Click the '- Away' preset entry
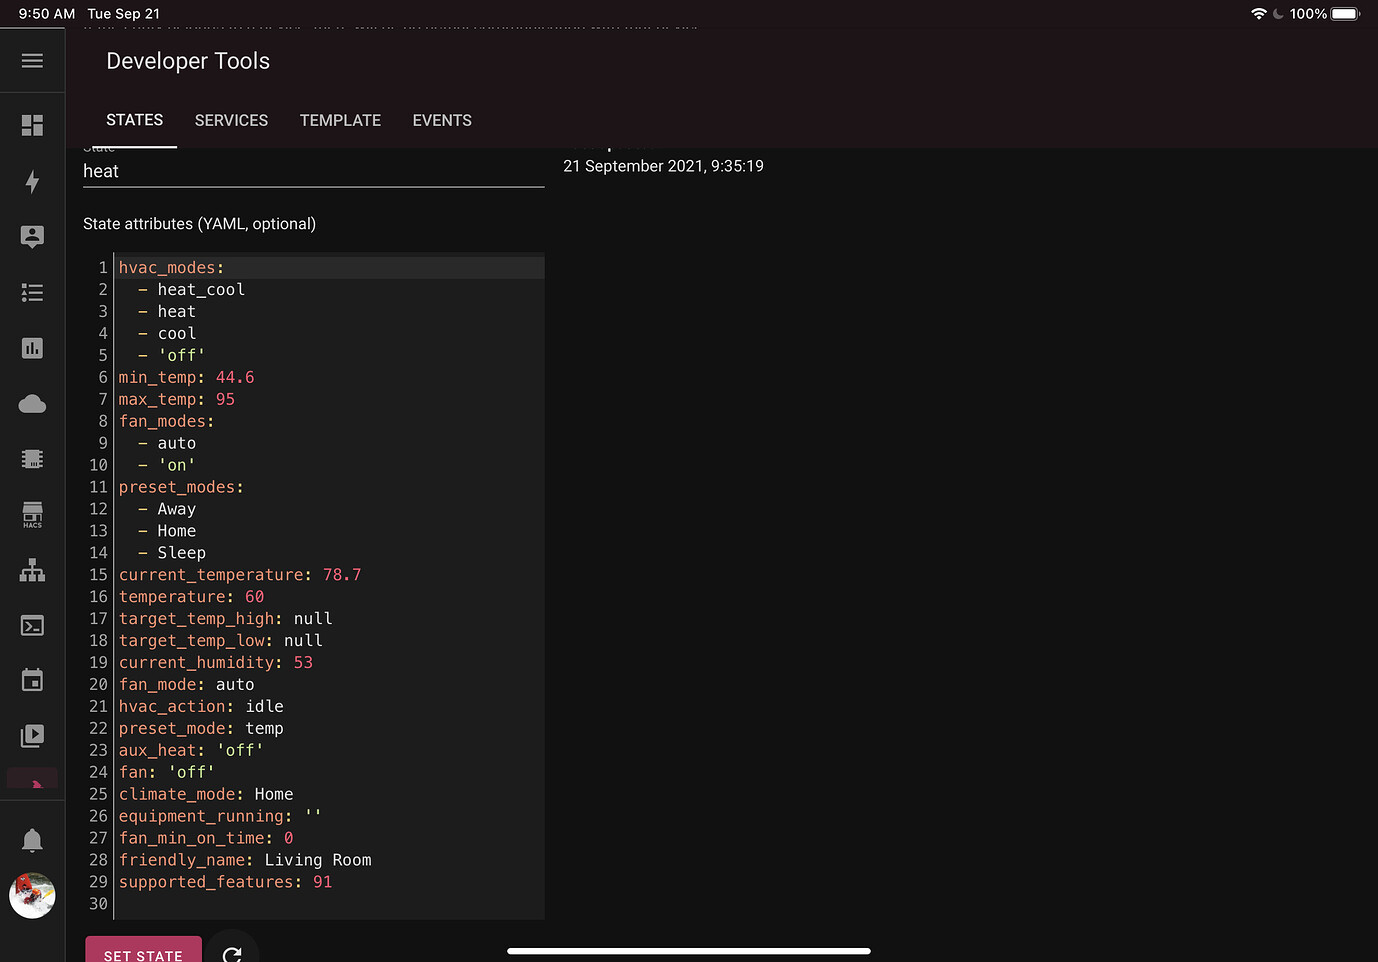The image size is (1378, 962). coord(167,510)
